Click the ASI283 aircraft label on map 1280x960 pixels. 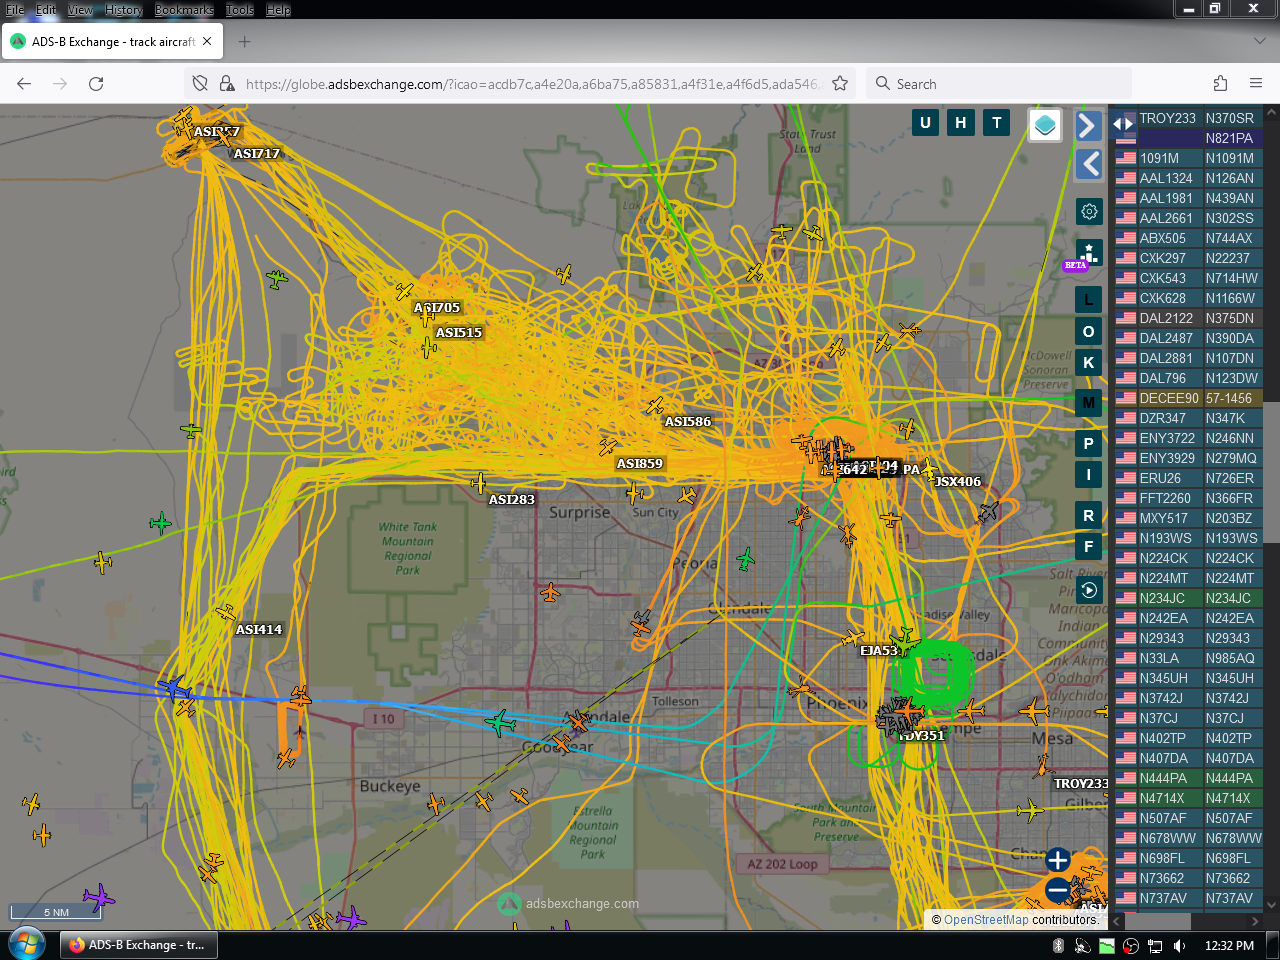512,500
